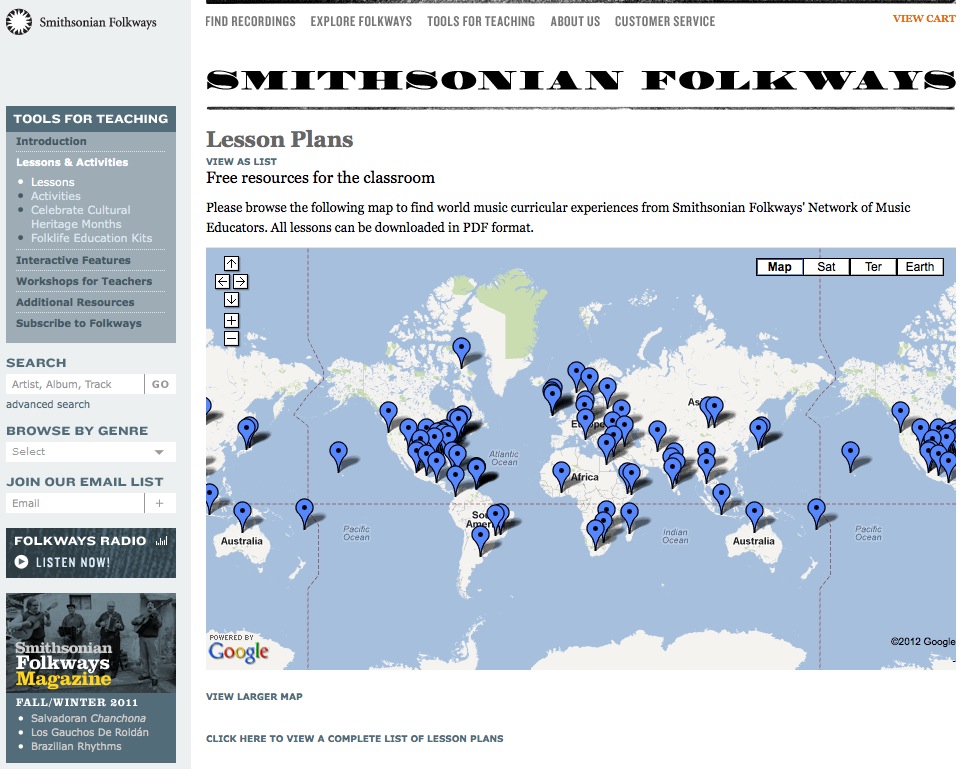Pan the map down with arrow control
The image size is (970, 769).
tap(231, 299)
